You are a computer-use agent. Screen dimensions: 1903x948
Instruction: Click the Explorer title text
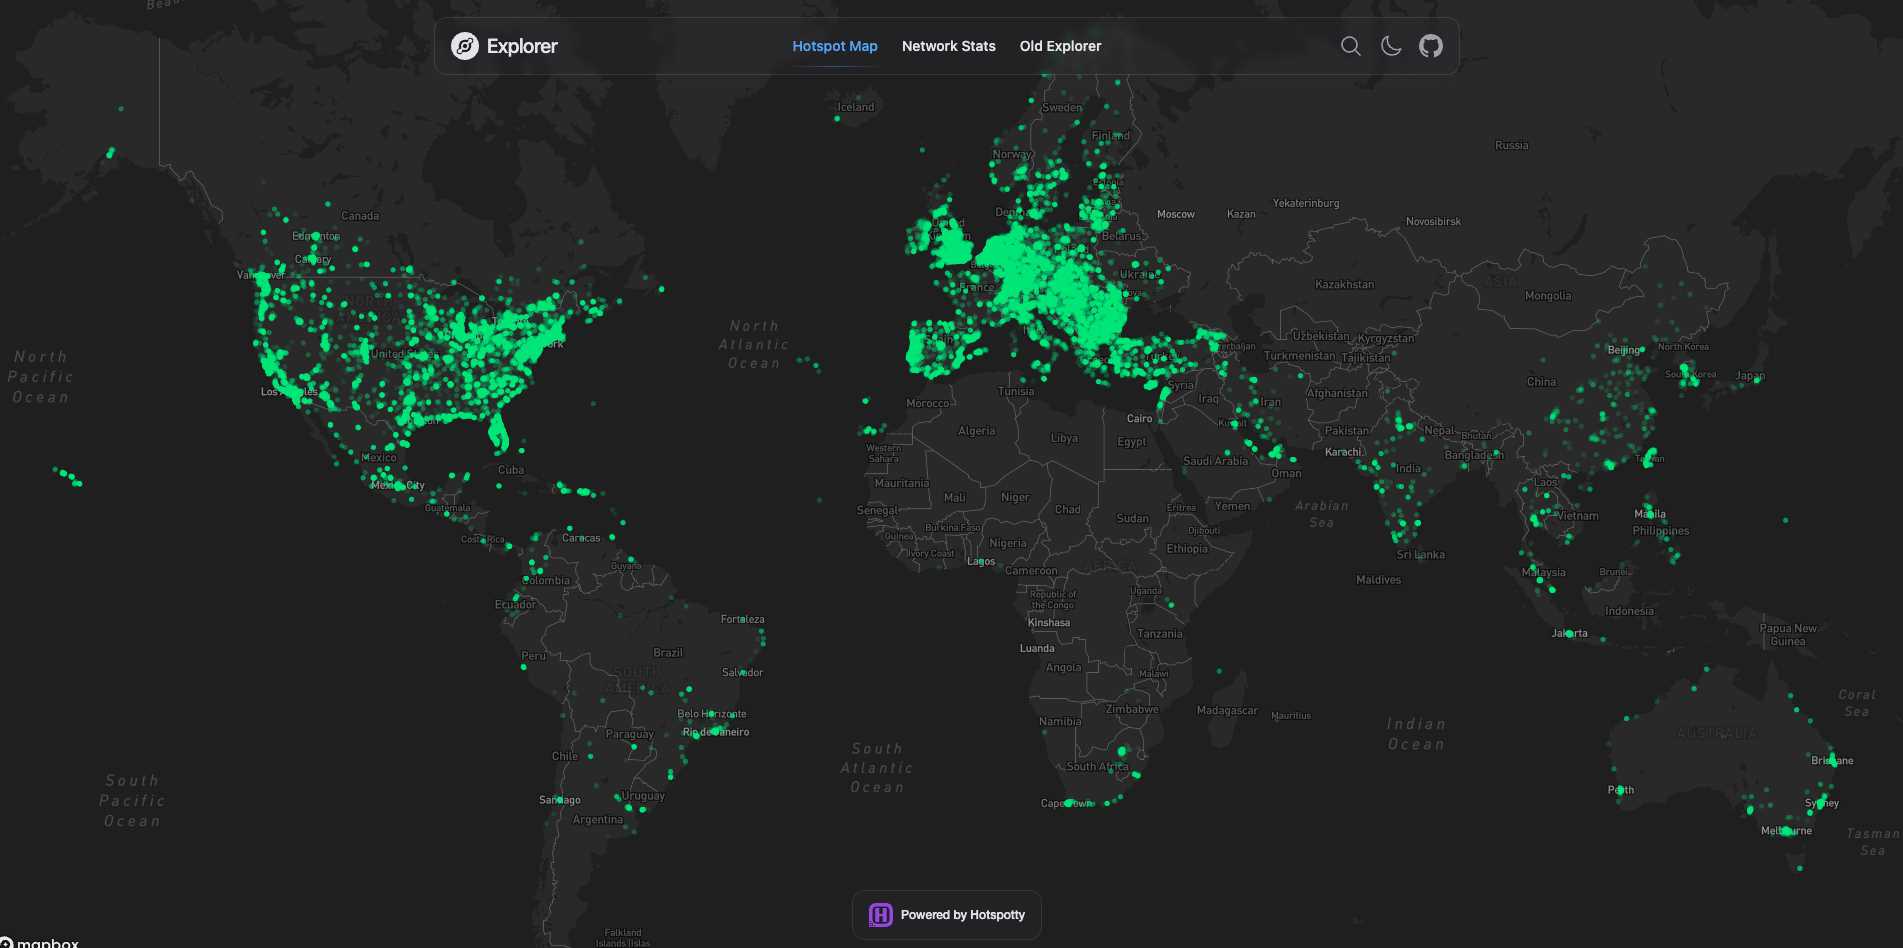tap(522, 46)
